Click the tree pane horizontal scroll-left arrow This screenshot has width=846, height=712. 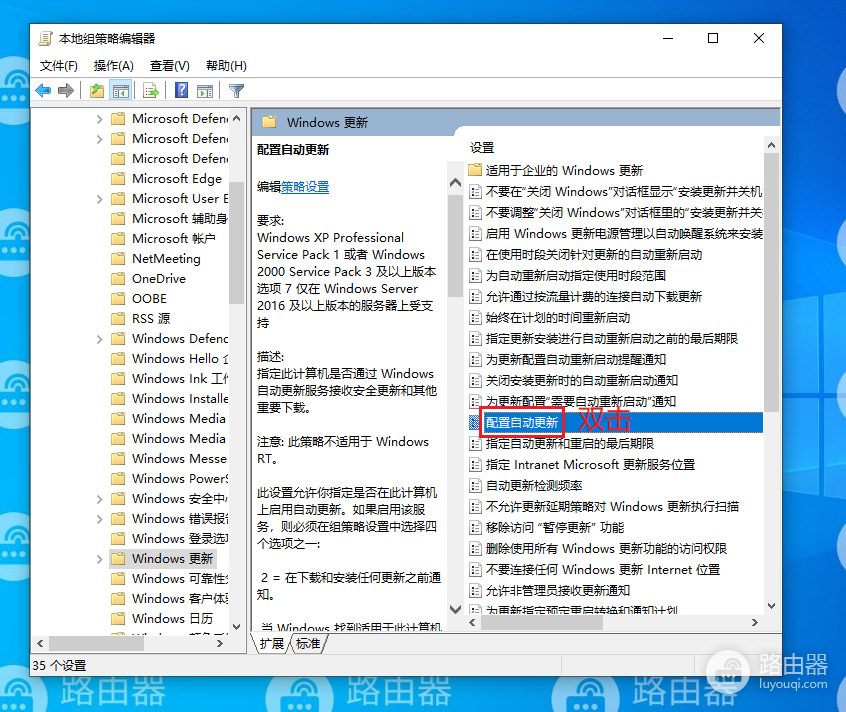pos(40,643)
